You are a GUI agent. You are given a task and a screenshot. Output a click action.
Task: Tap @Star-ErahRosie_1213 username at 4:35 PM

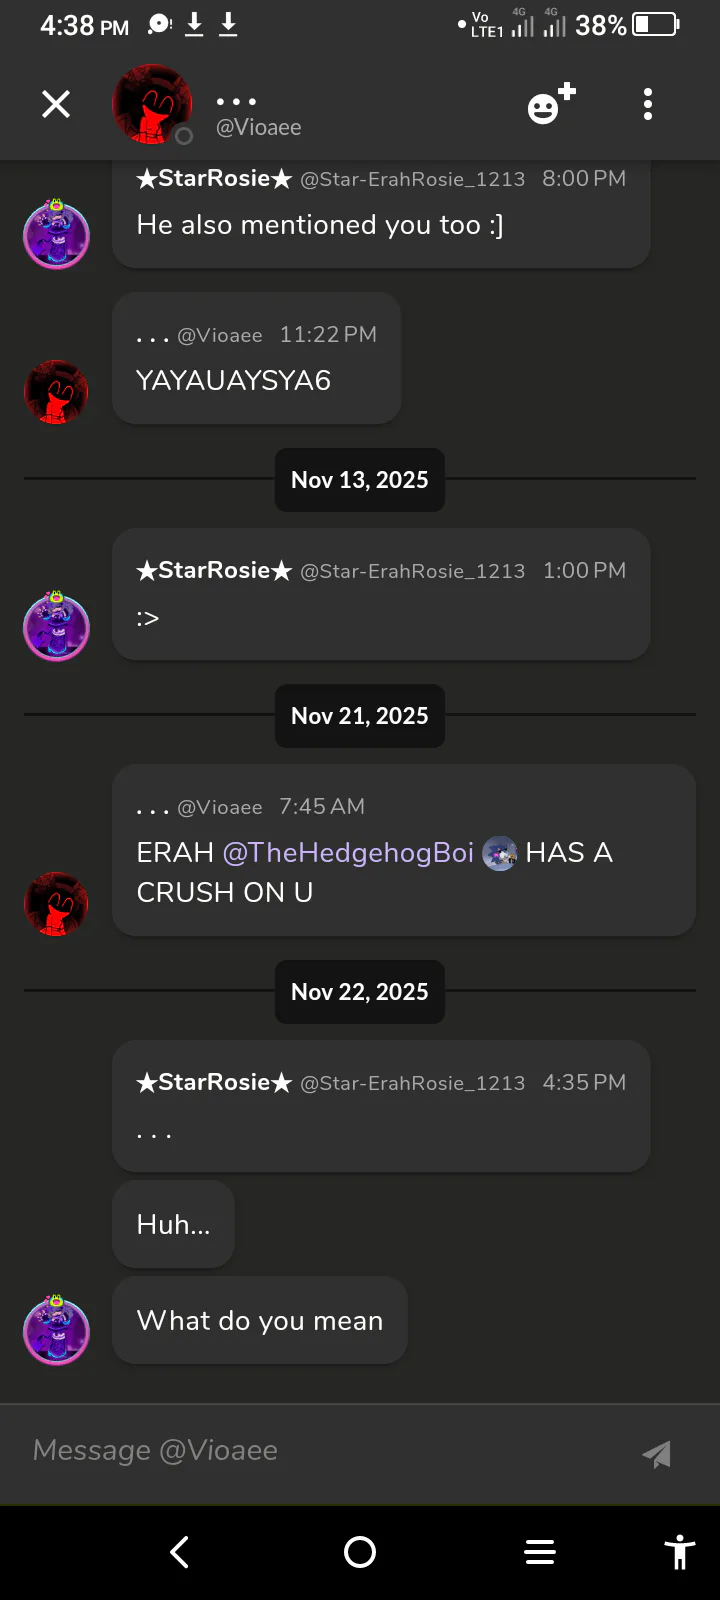(412, 1083)
